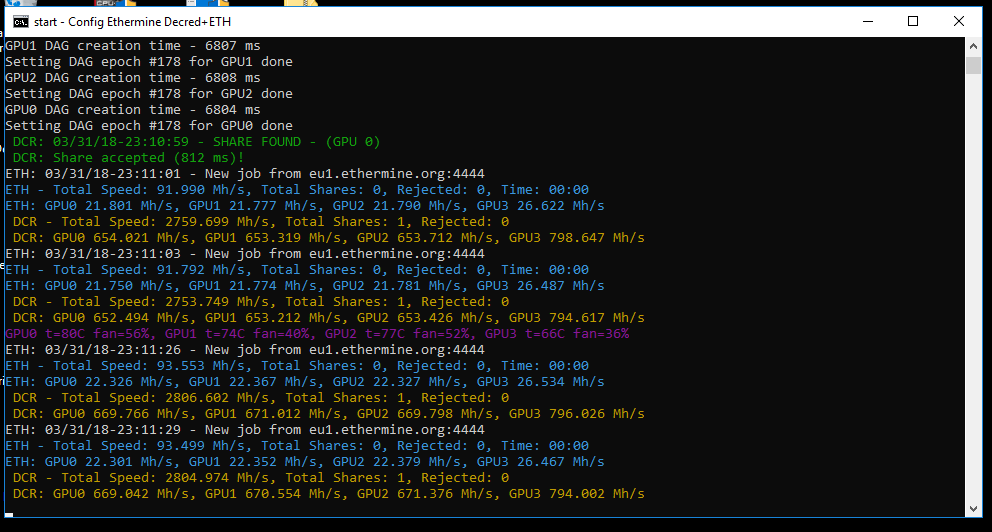Click the scrollbar down arrow

[x=973, y=509]
